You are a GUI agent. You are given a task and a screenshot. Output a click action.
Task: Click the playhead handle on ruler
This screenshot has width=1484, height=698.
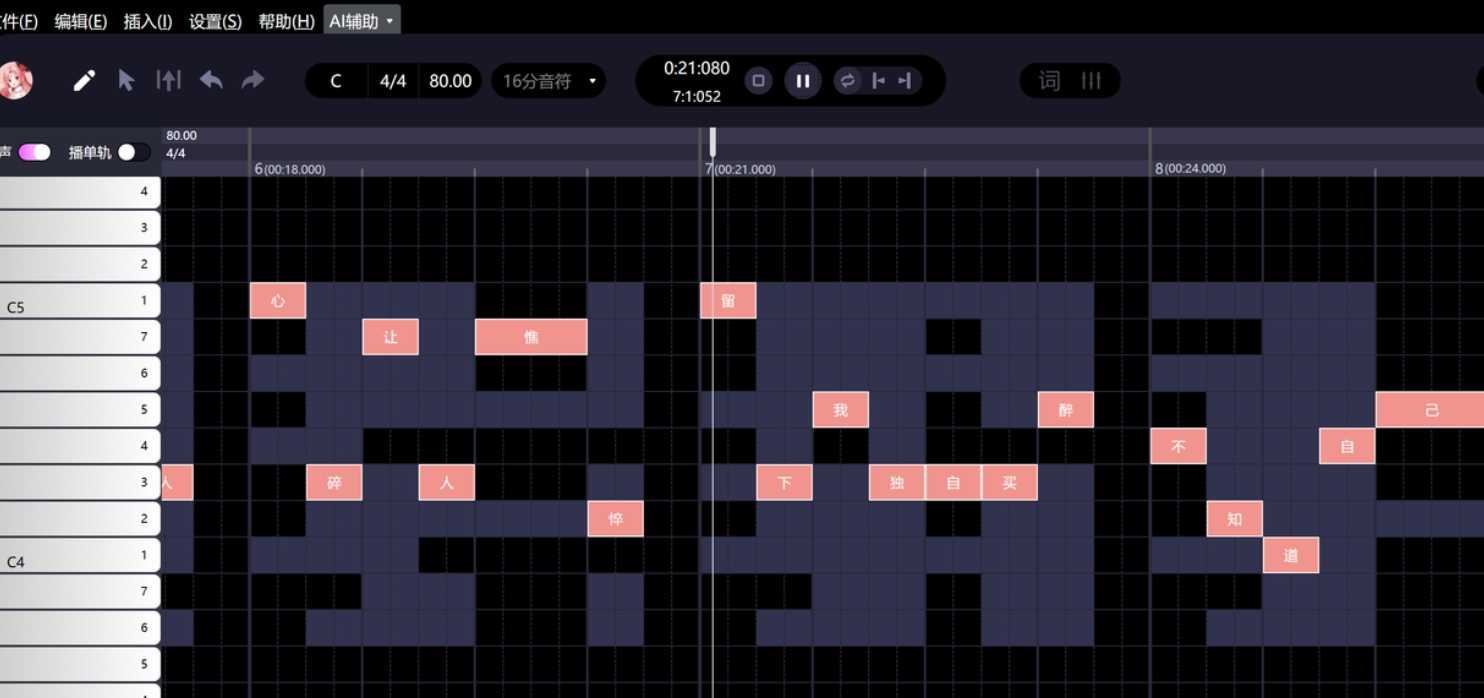point(712,140)
